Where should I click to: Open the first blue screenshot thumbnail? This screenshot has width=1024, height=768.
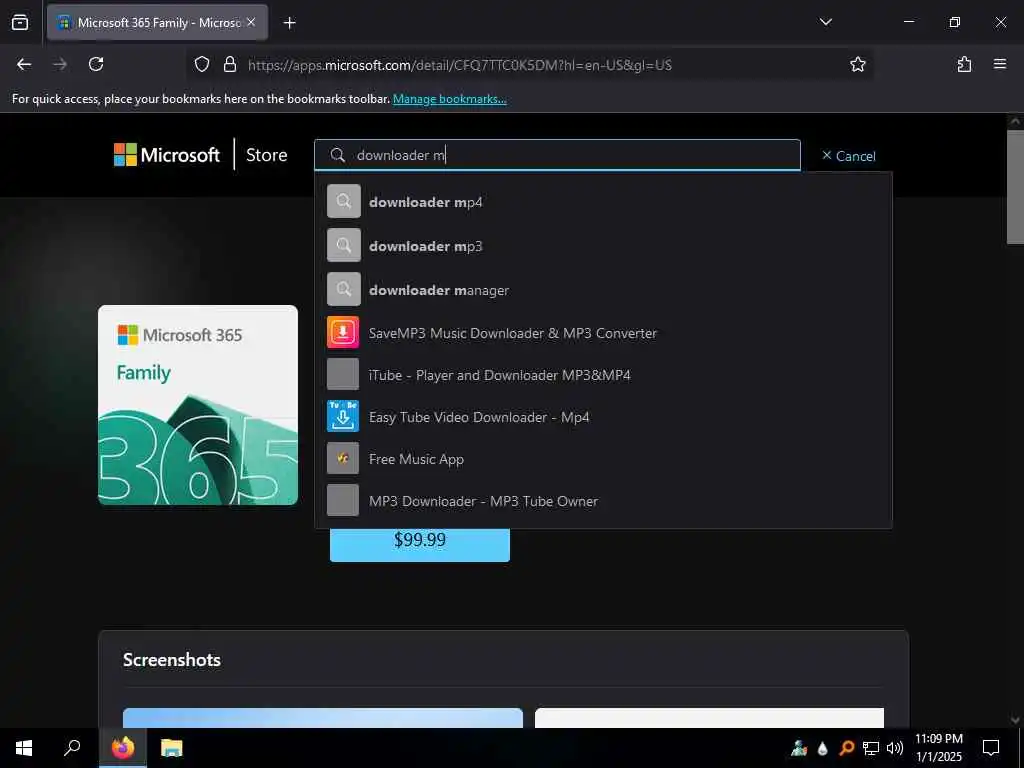(323, 718)
